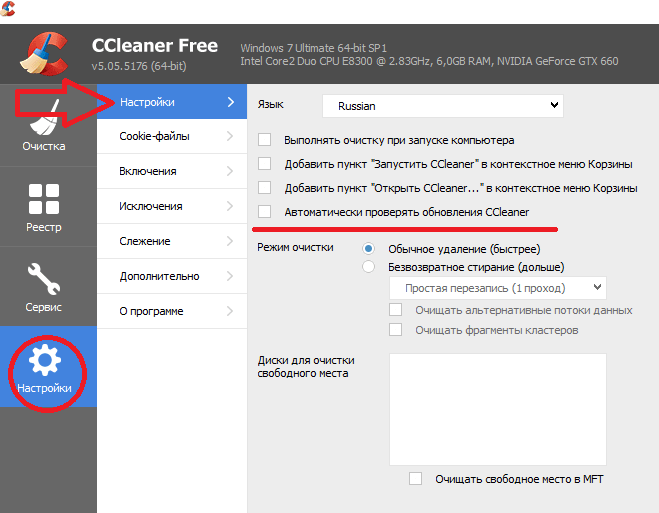The height and width of the screenshot is (513, 659).
Task: Toggle Автоматически проверять обновления CCleaner
Action: [x=264, y=211]
